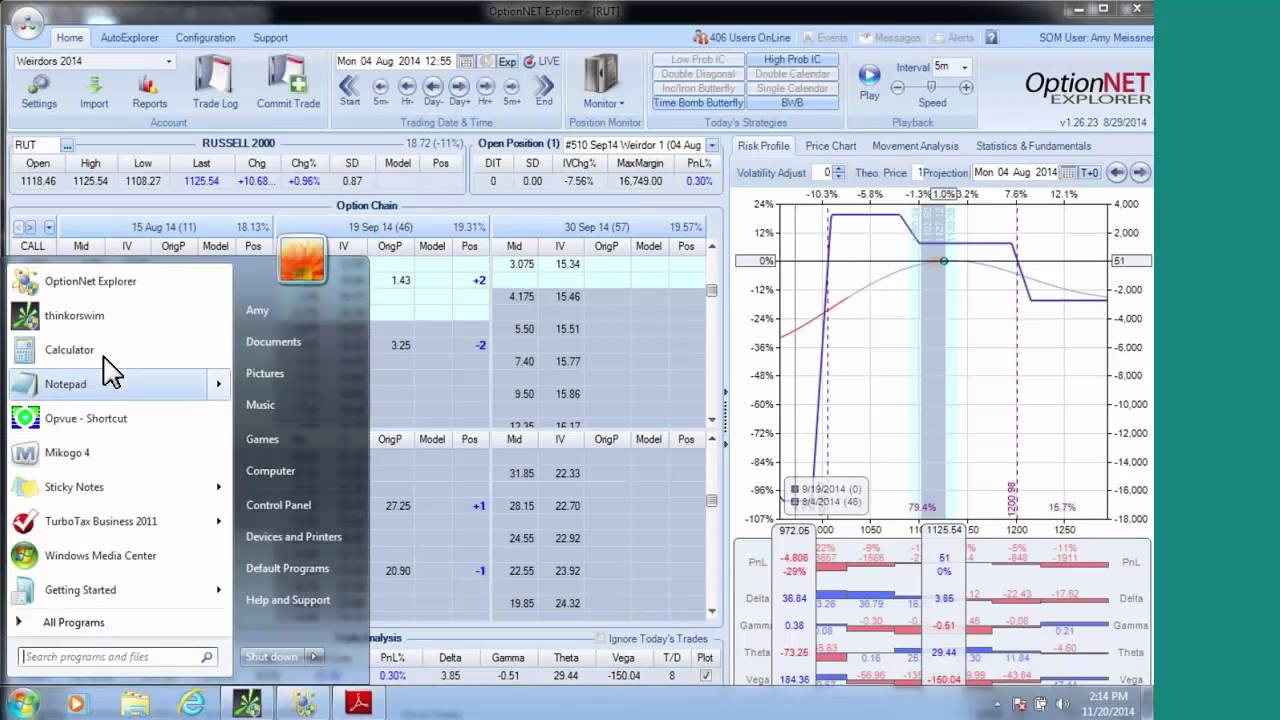Select the Low Prob IC strategy
The height and width of the screenshot is (720, 1280).
pos(698,60)
